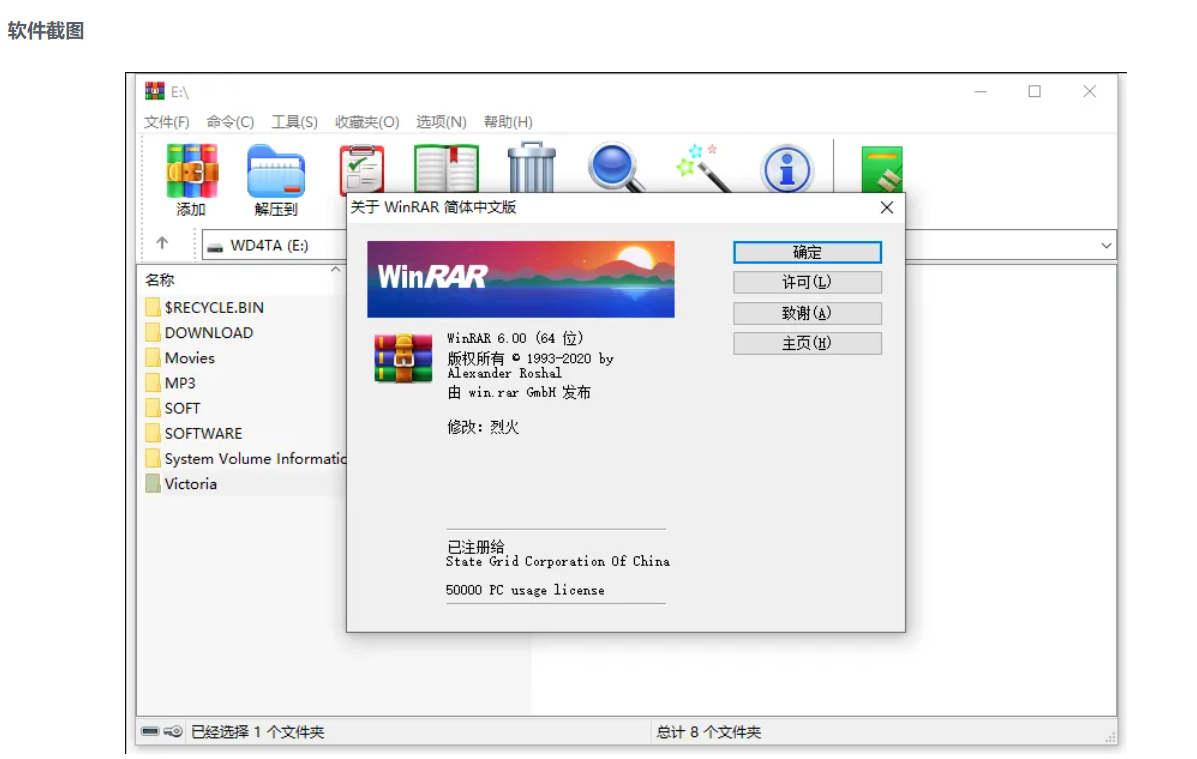Open the 主页(H) homepage button
This screenshot has height=759, width=1197.
pos(807,343)
